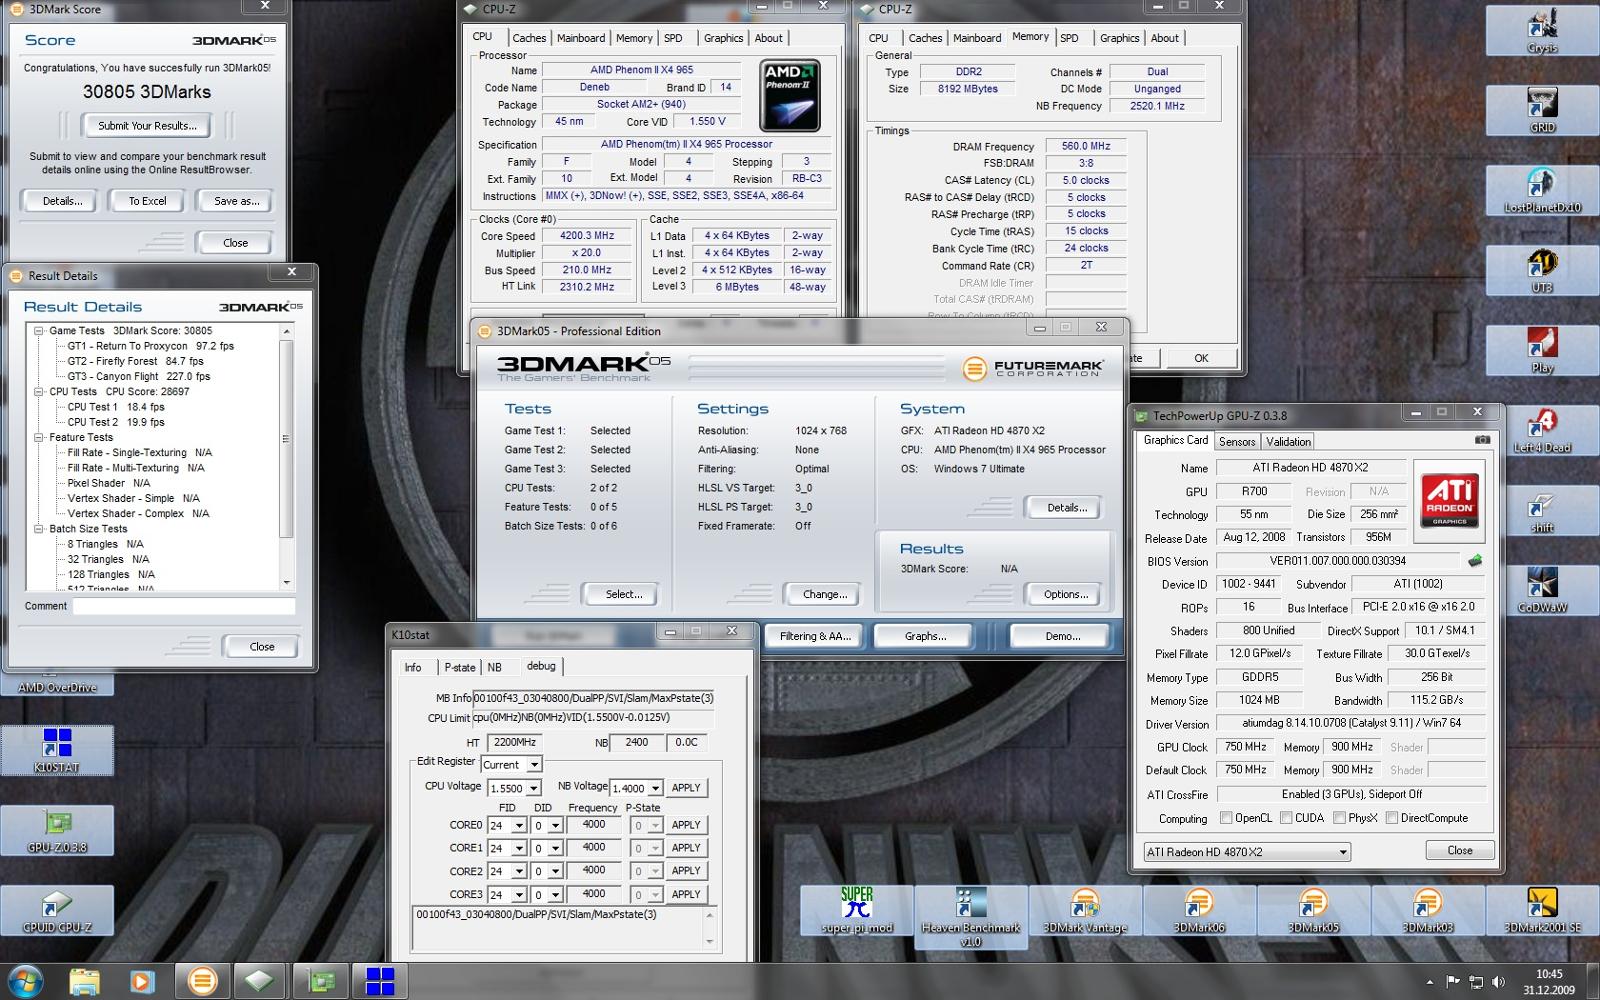Open the CORE0 FID dropdown
1600x1000 pixels.
pyautogui.click(x=506, y=825)
